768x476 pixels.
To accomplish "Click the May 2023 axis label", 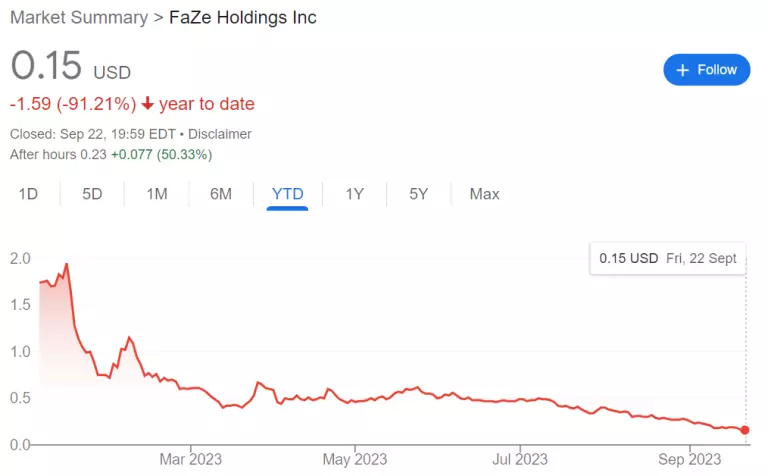I will (x=356, y=460).
